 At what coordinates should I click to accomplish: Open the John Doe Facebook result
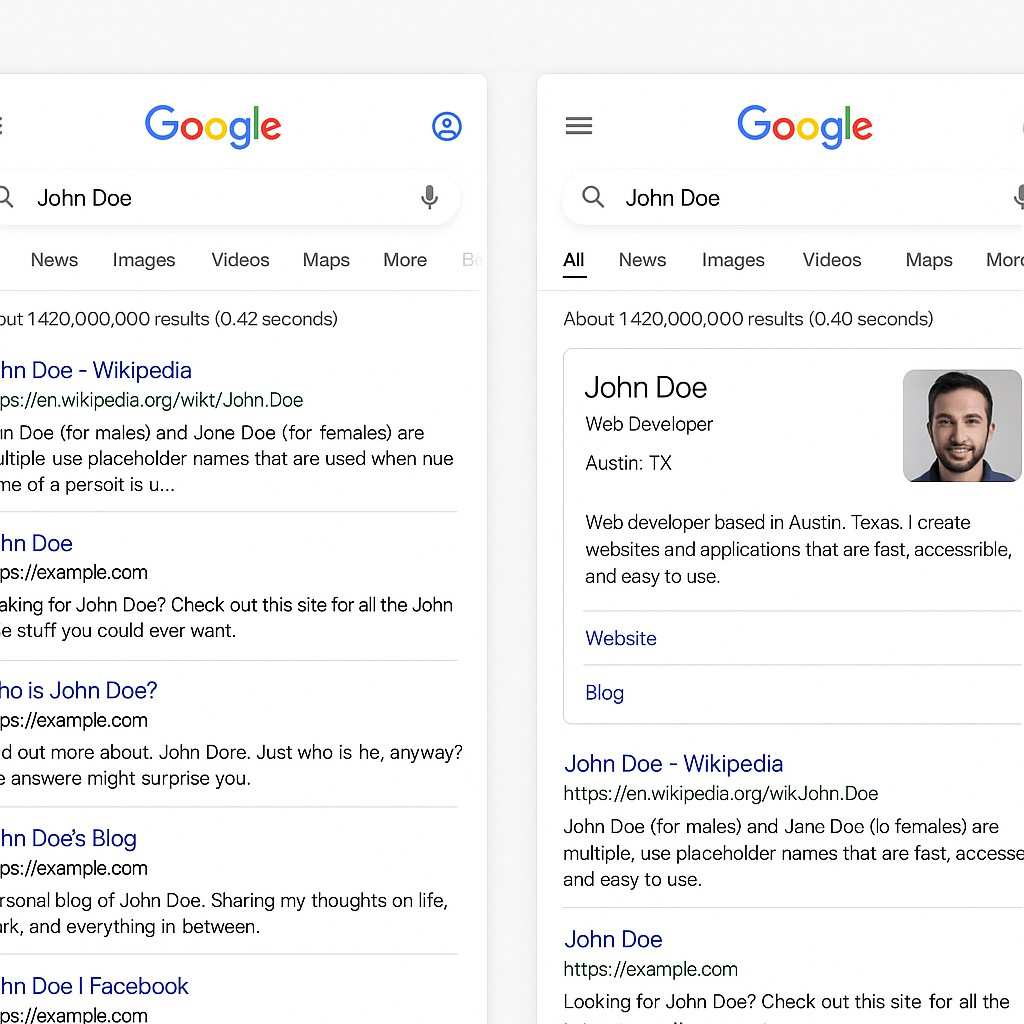95,986
